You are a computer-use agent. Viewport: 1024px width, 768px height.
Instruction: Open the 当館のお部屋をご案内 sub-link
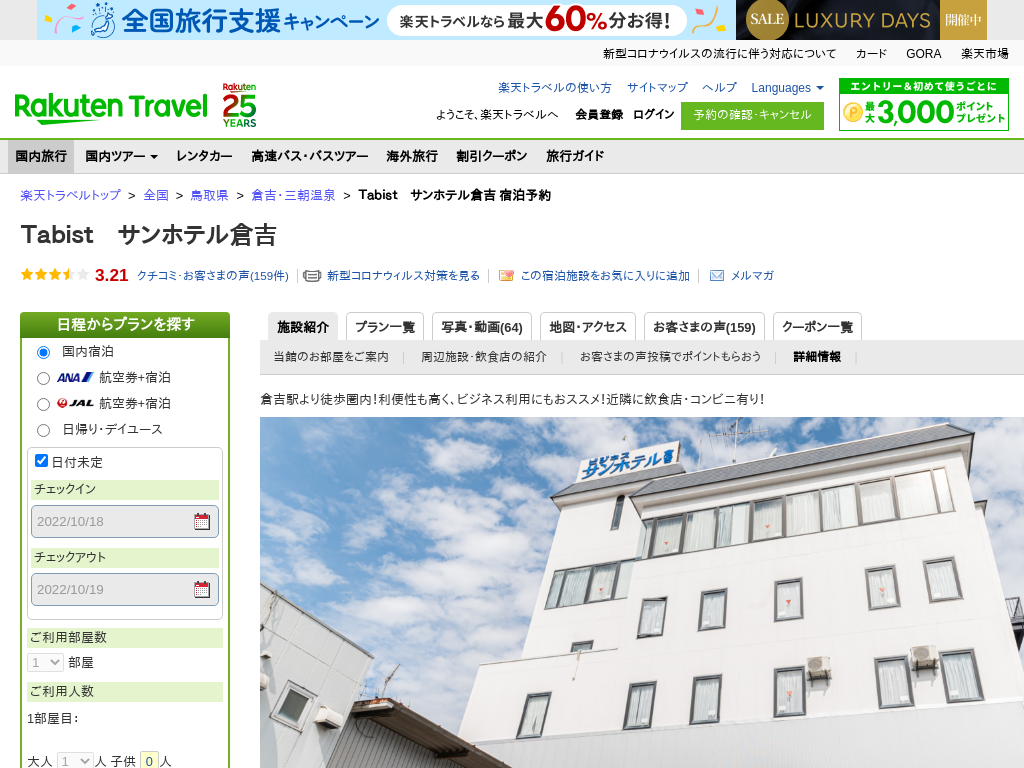coord(331,357)
